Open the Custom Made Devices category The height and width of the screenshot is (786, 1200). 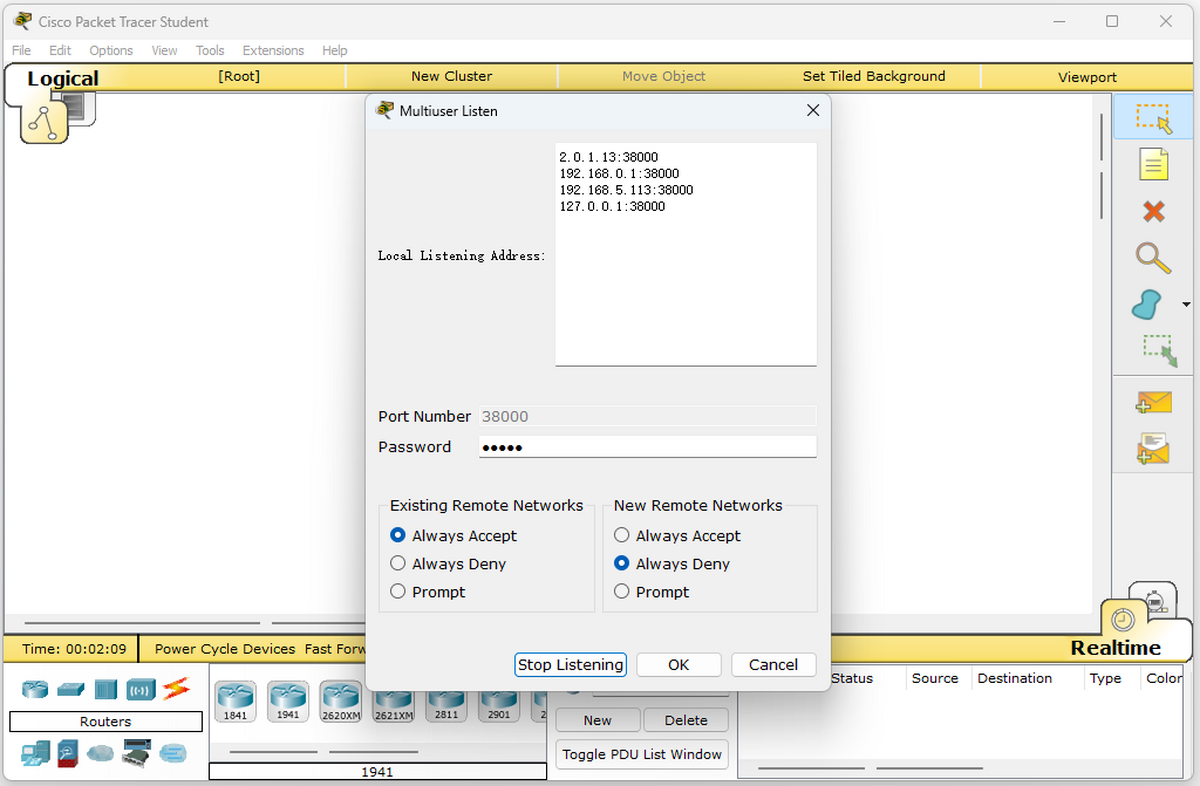[x=135, y=752]
